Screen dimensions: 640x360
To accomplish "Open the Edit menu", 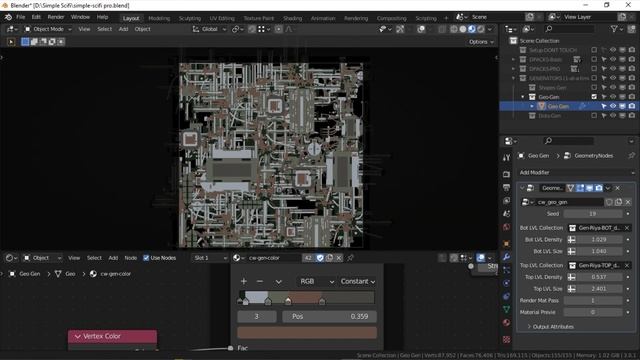I will pos(36,17).
